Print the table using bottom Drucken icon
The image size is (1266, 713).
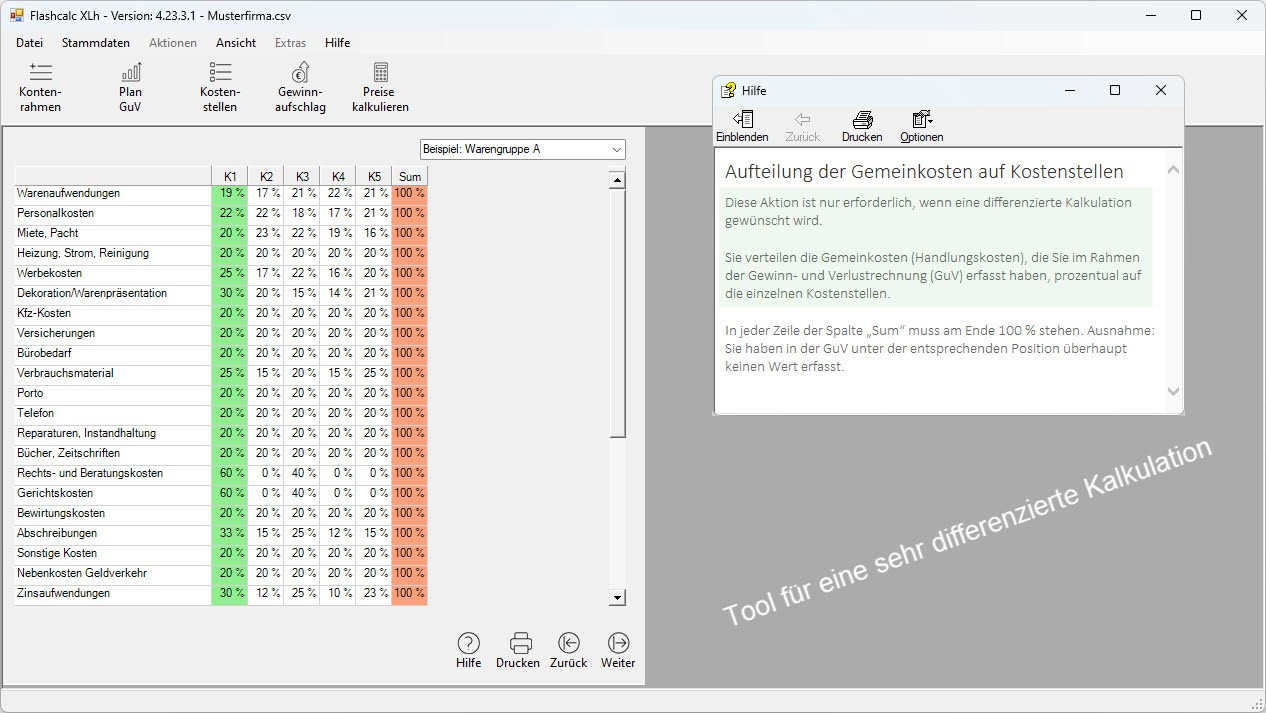(518, 643)
